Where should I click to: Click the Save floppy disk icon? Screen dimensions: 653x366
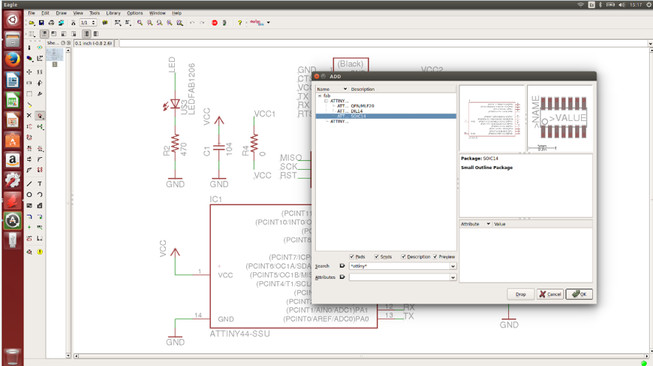tap(42, 22)
